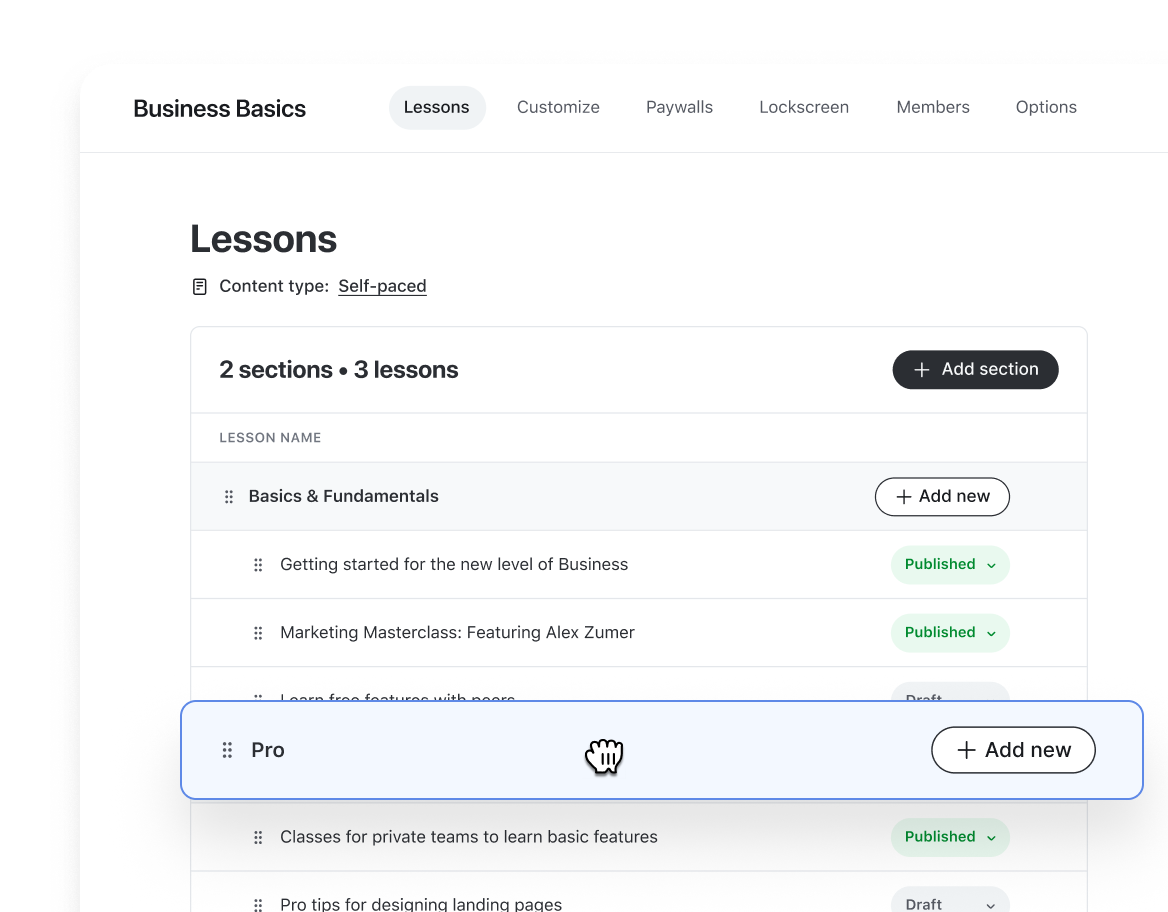
Task: Click the drag handle beside Marketing Masterclass lesson
Action: click(258, 632)
